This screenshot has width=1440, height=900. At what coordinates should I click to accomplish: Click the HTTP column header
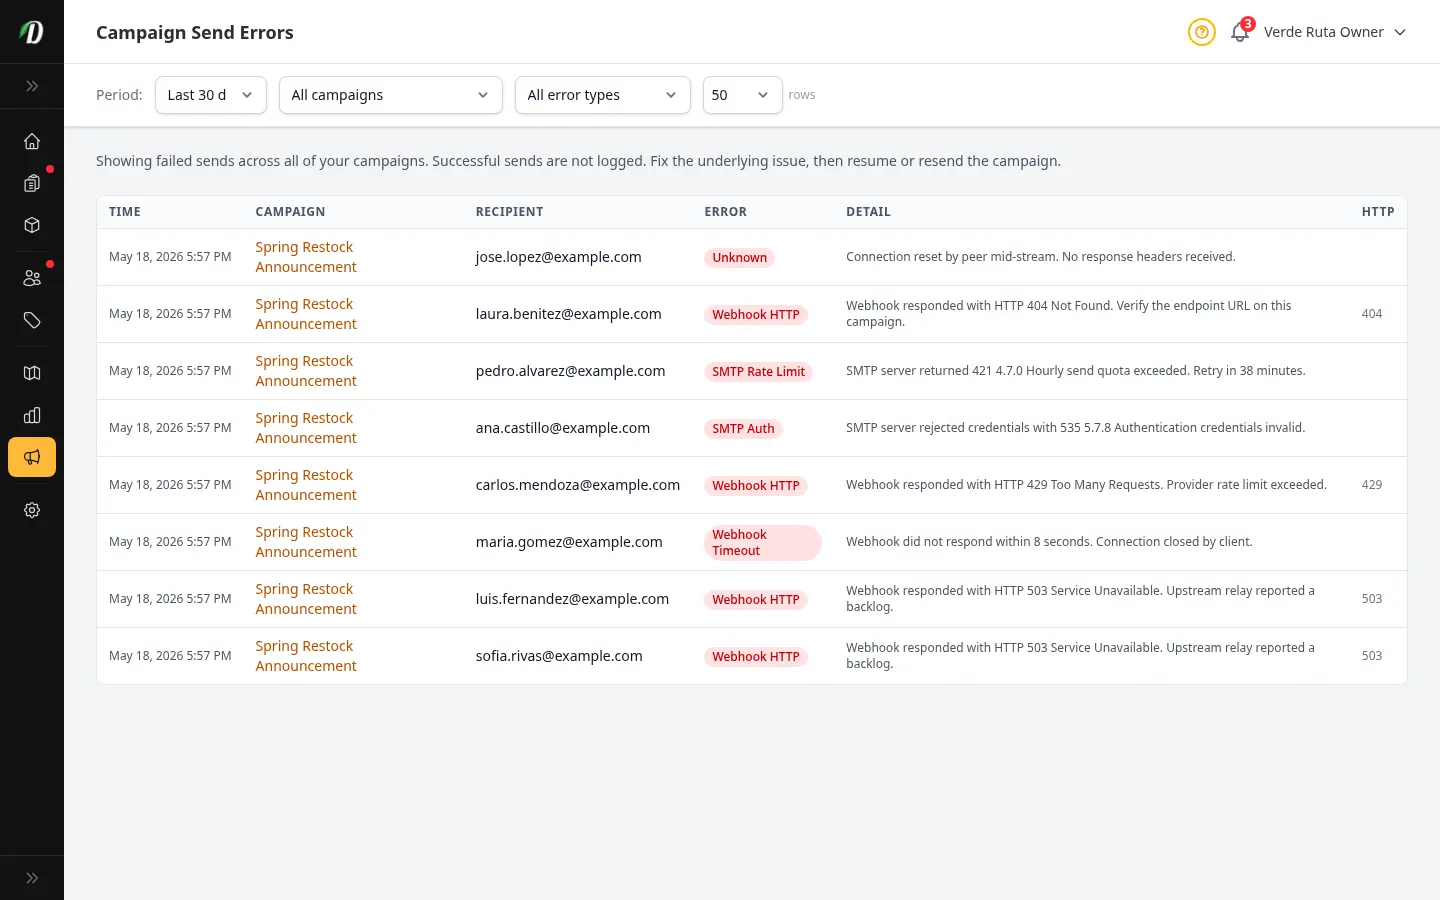(1378, 212)
